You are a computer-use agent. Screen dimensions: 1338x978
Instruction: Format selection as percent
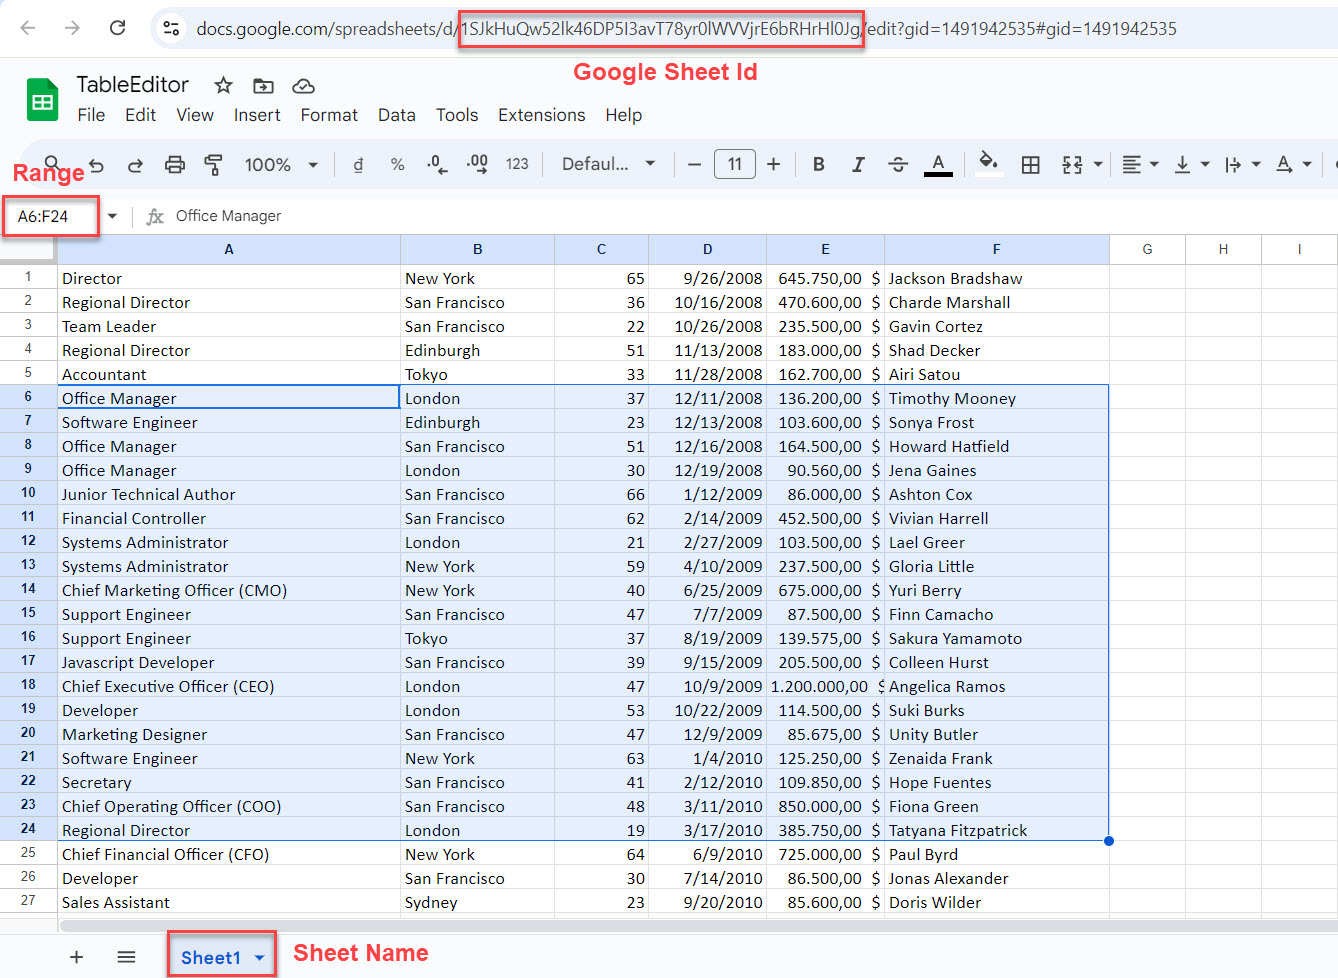(x=397, y=164)
